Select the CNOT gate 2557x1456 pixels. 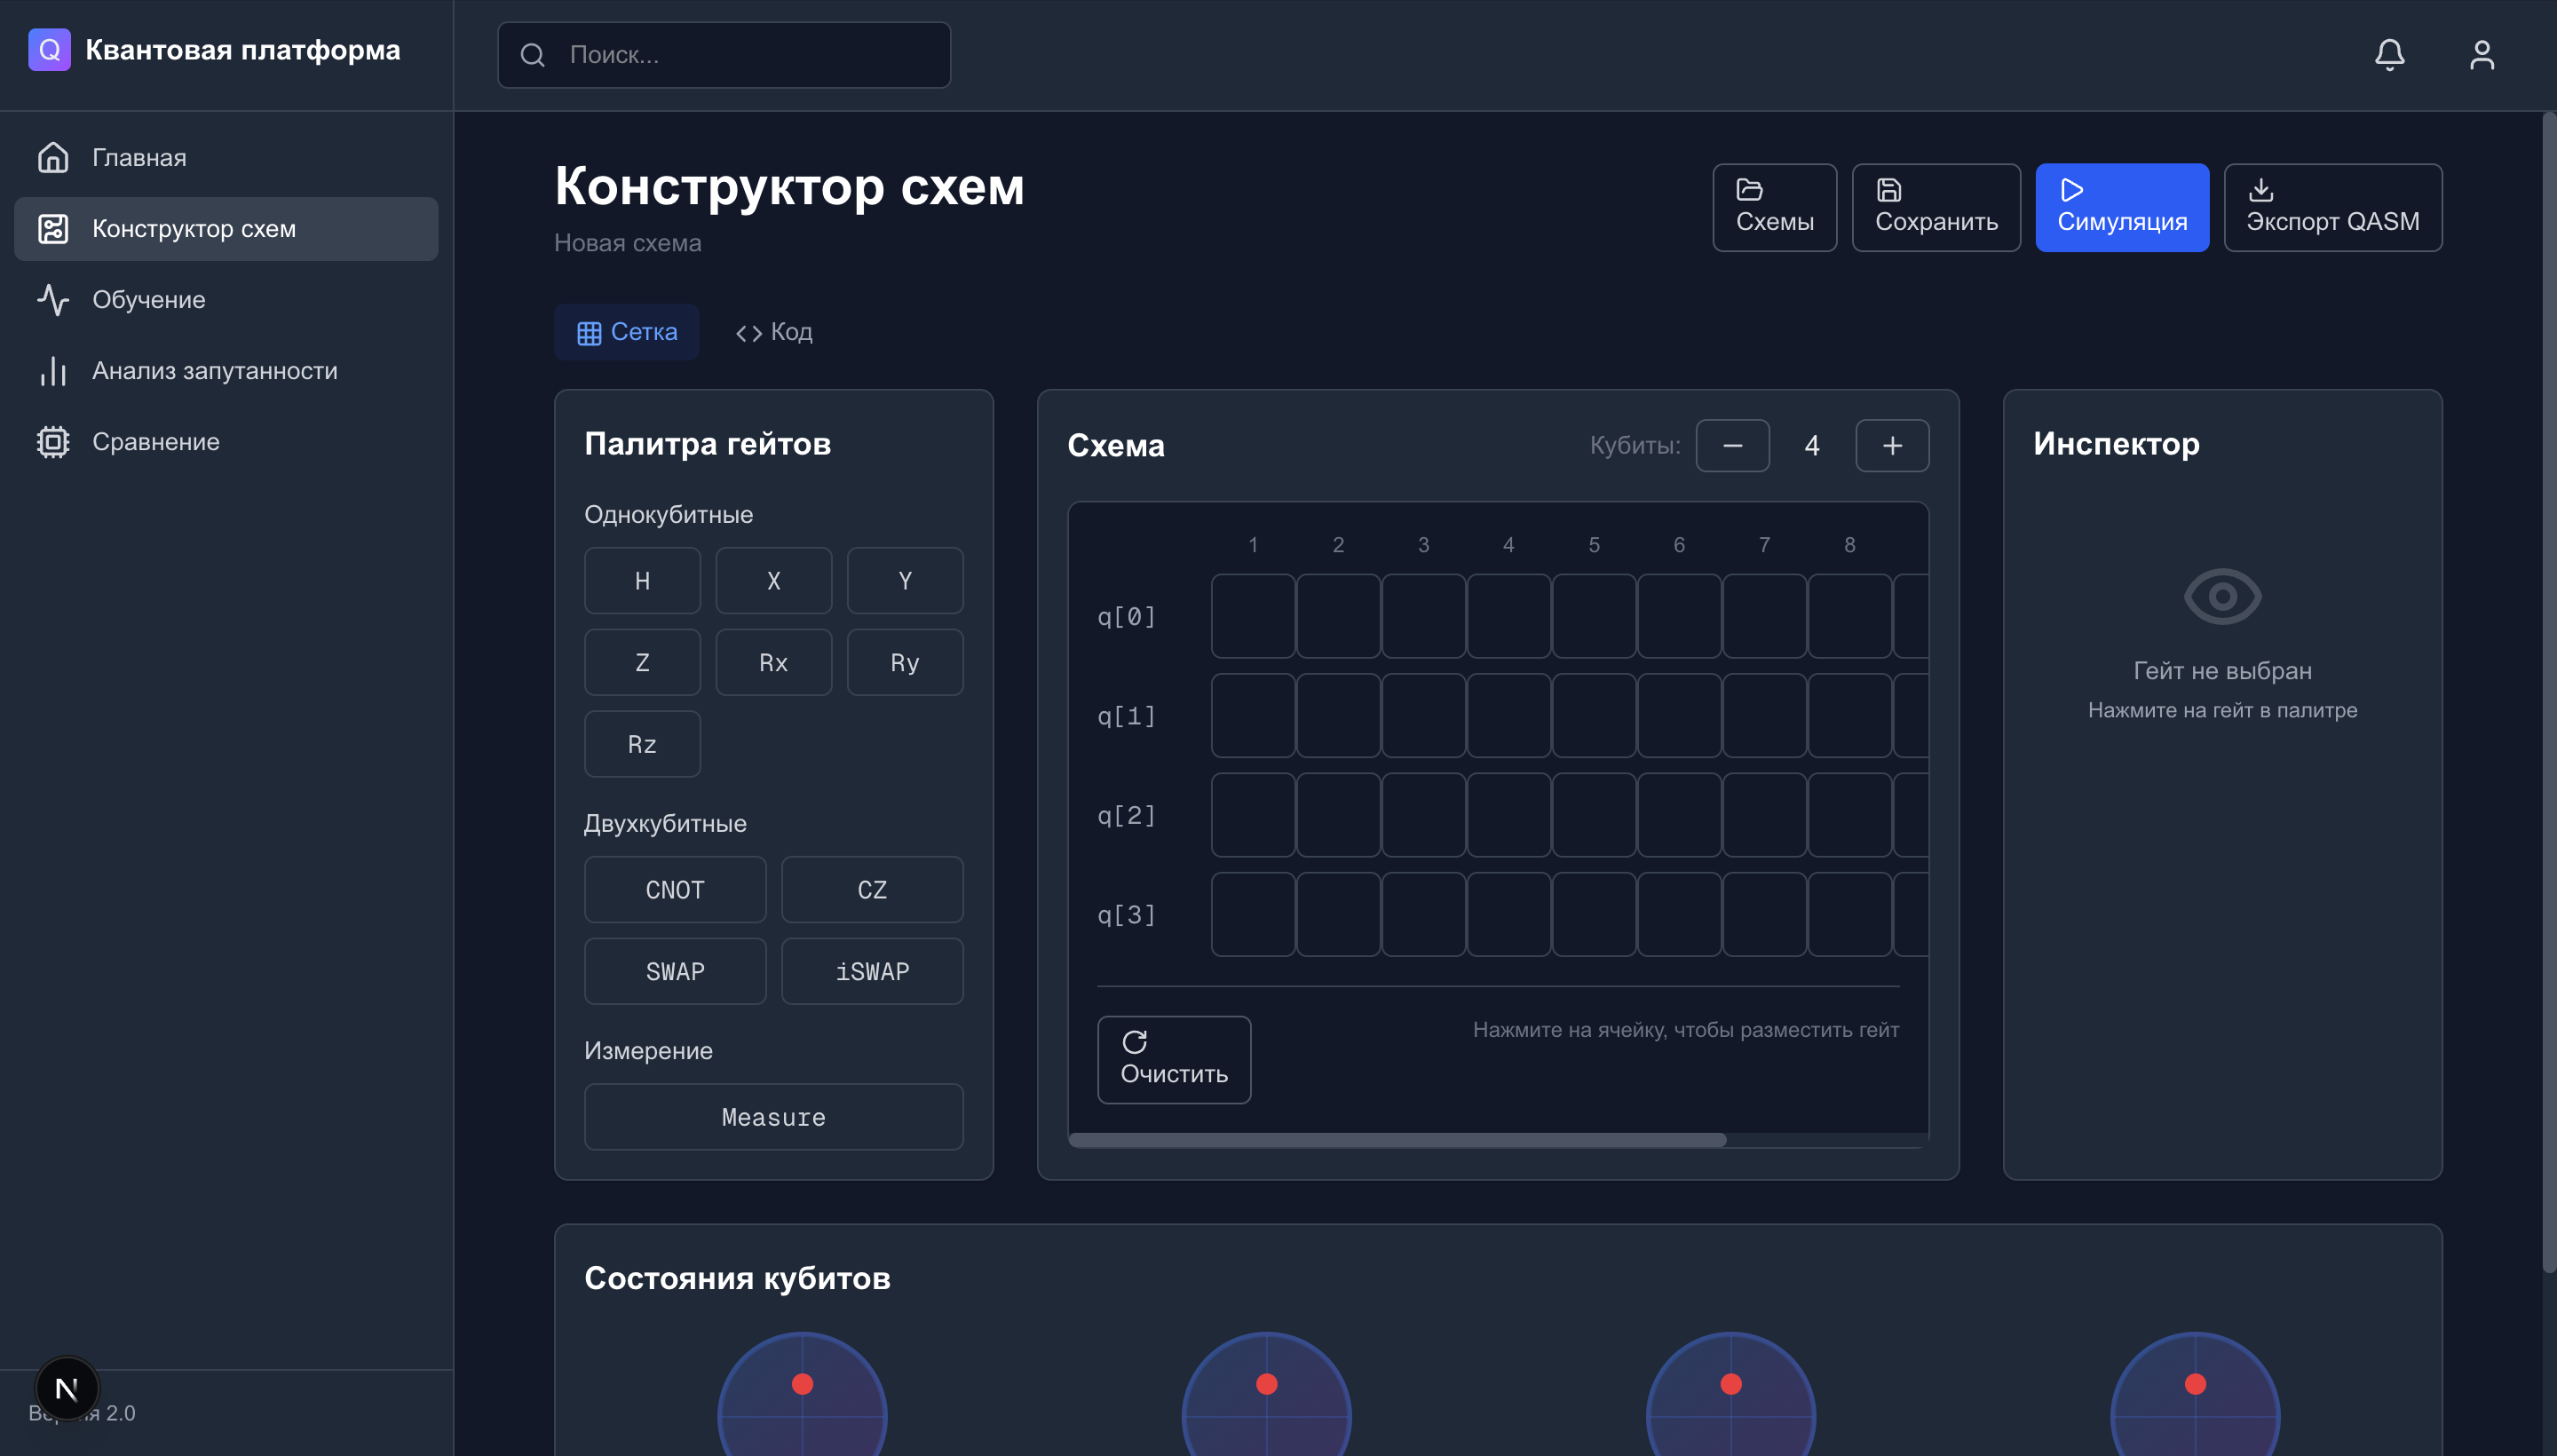pyautogui.click(x=675, y=889)
